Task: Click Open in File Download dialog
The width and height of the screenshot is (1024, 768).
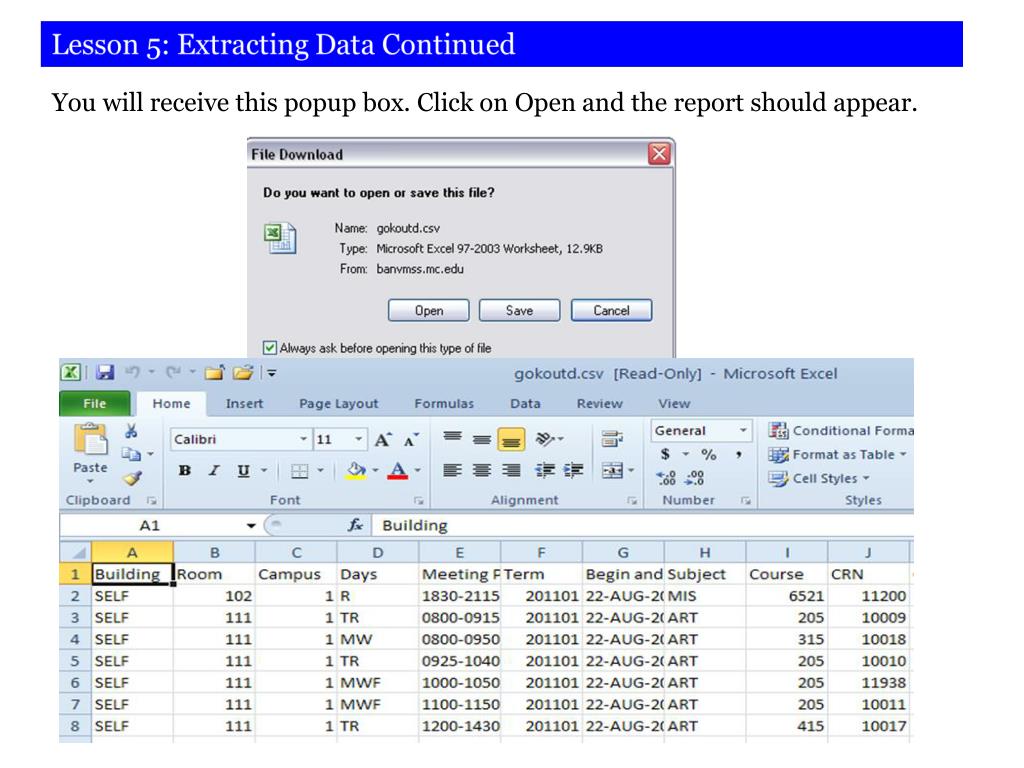Action: click(428, 310)
